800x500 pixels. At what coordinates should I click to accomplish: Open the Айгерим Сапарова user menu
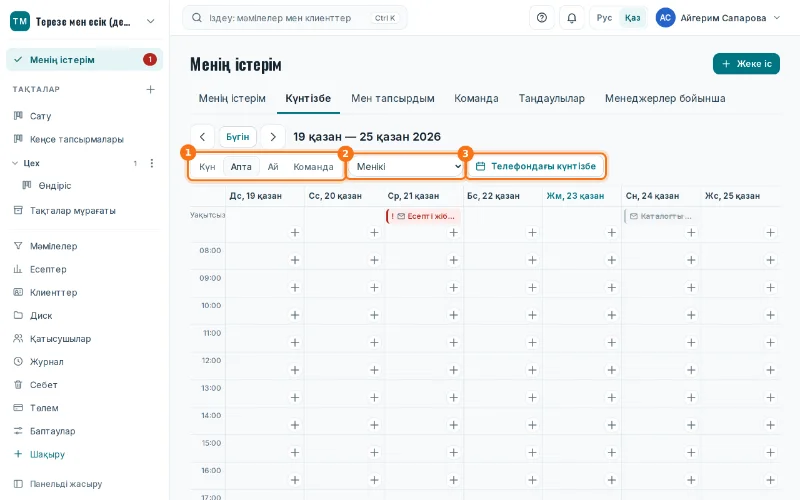[718, 18]
